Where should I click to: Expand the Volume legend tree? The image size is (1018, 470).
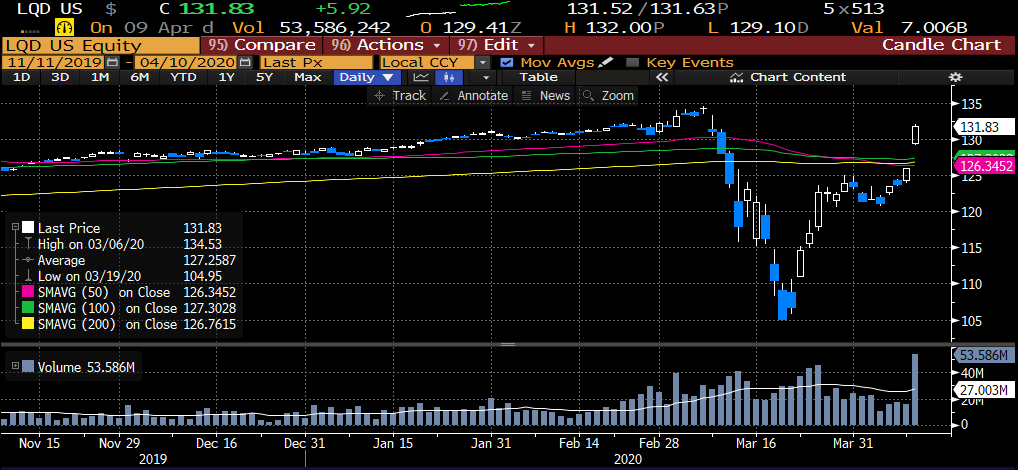pos(16,365)
